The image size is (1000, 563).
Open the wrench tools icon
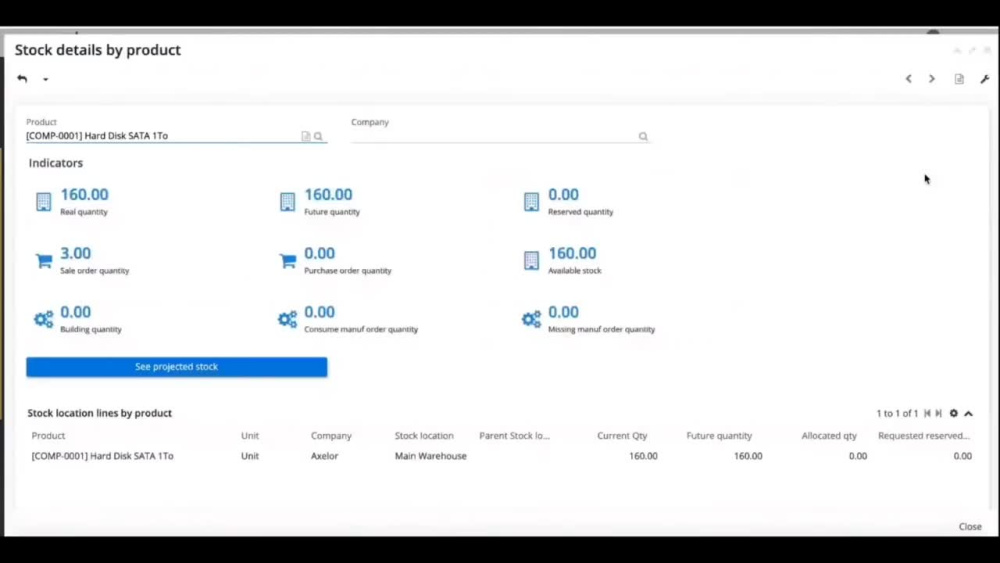[985, 79]
